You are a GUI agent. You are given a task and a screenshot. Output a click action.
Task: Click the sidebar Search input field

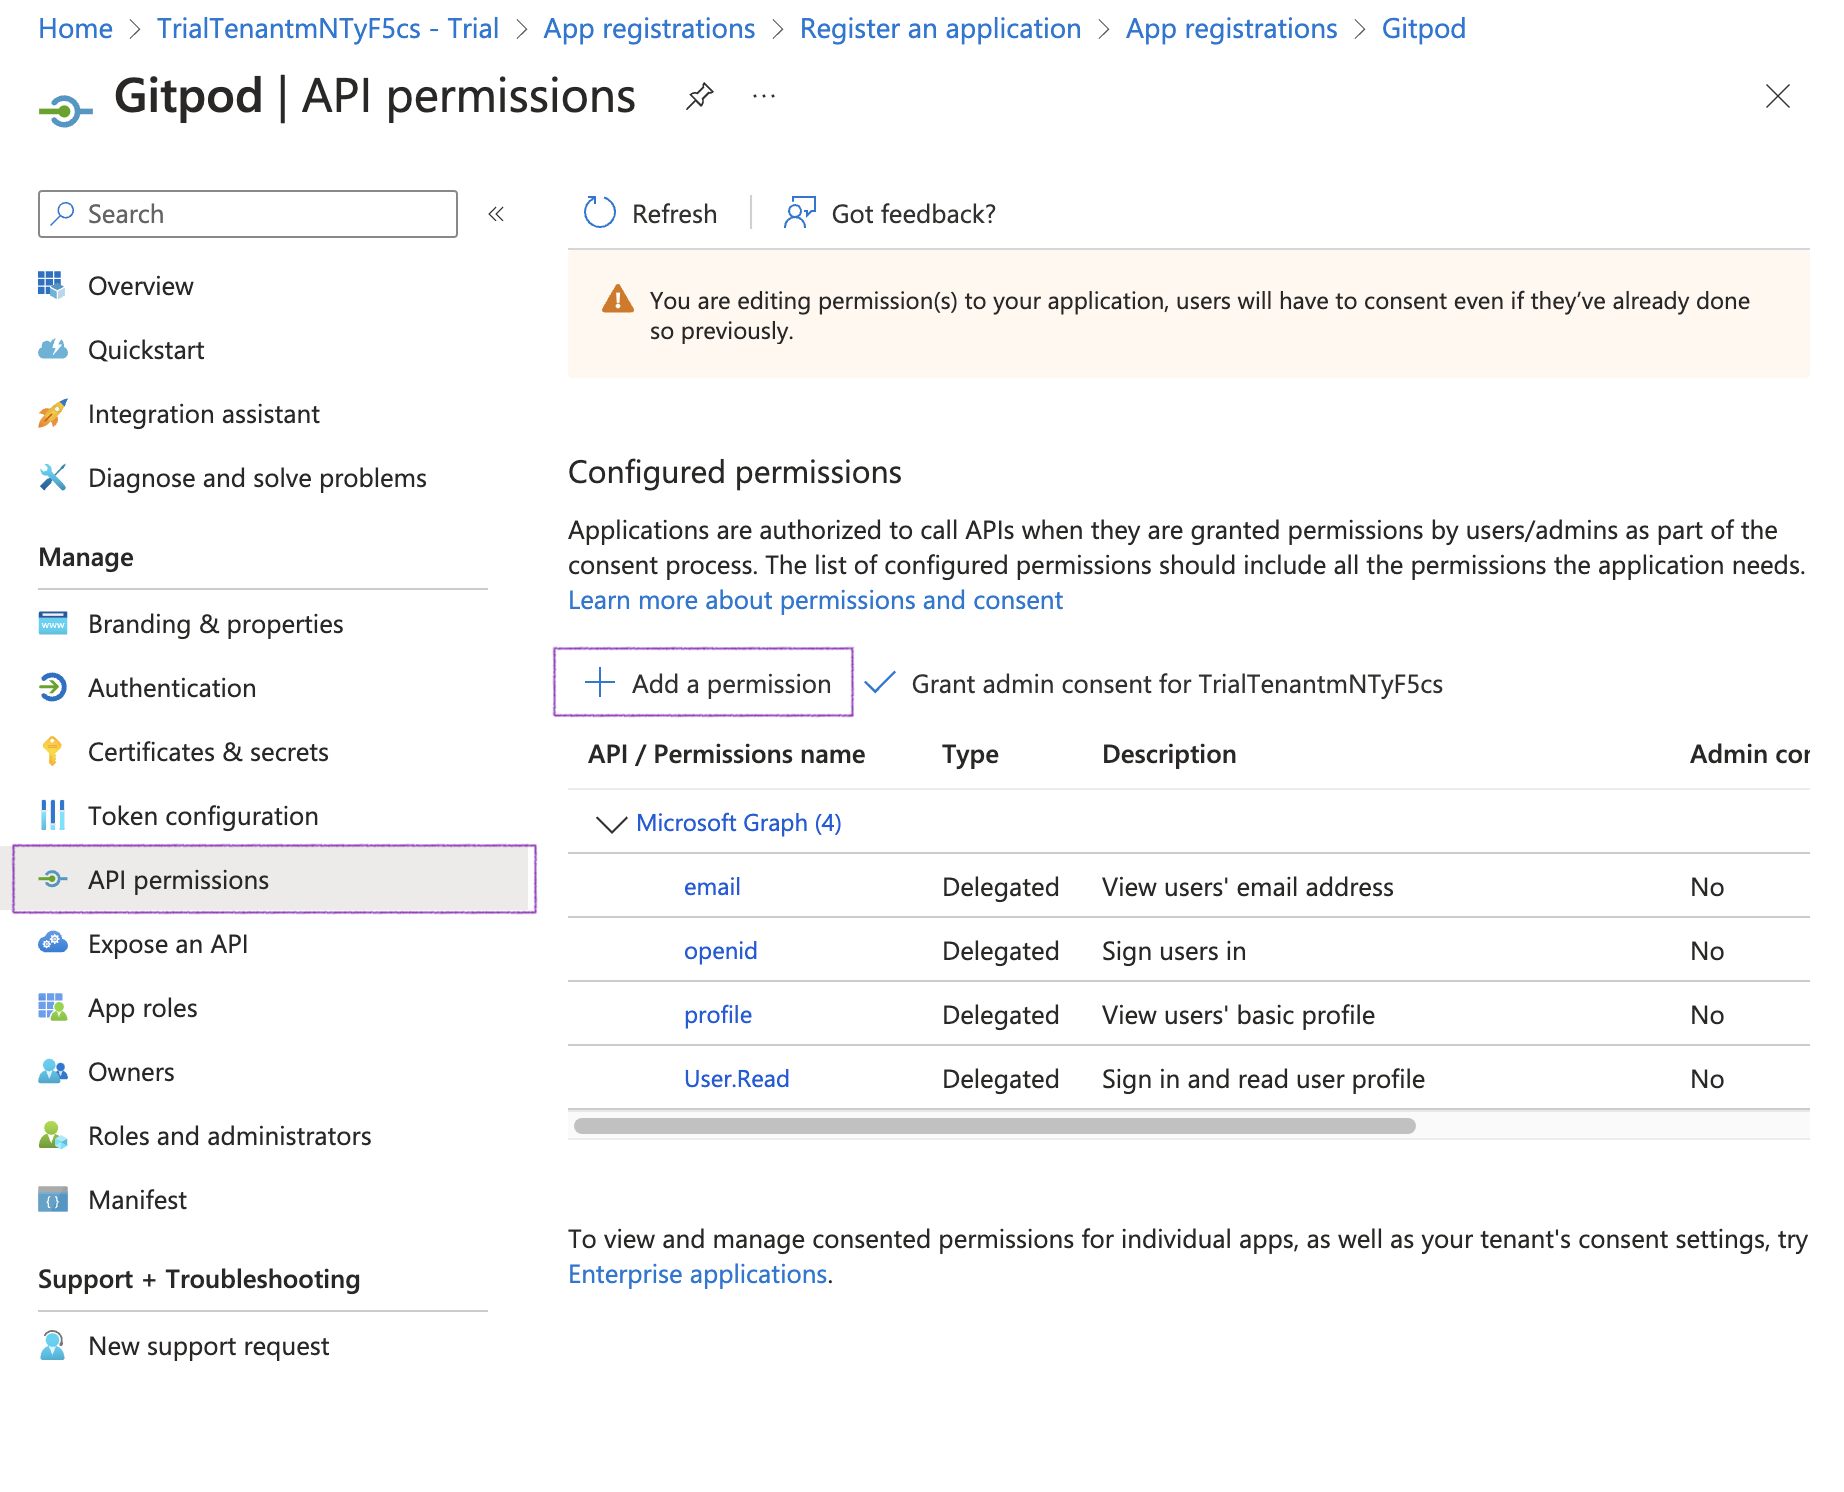[260, 214]
